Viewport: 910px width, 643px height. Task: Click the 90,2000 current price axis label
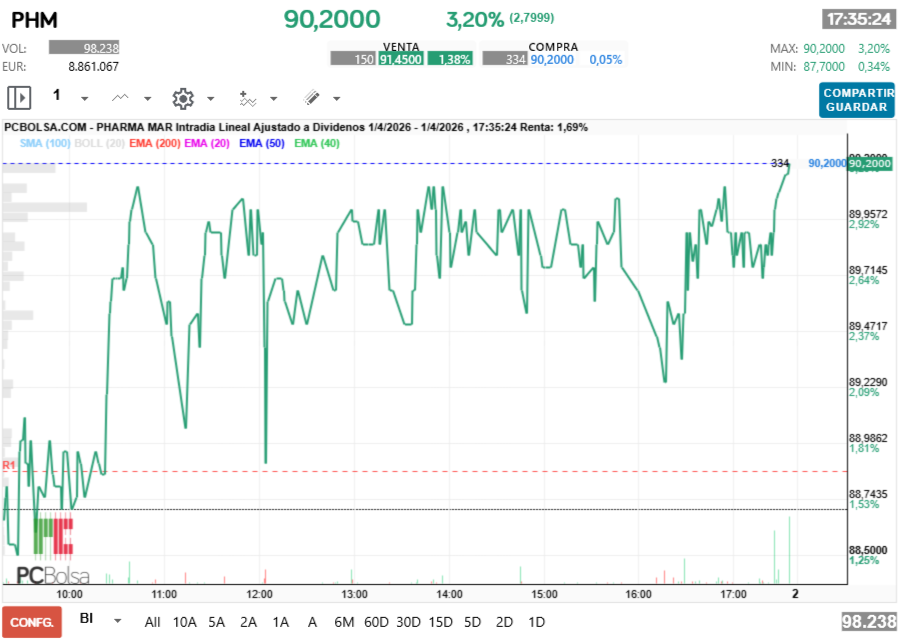pos(868,163)
